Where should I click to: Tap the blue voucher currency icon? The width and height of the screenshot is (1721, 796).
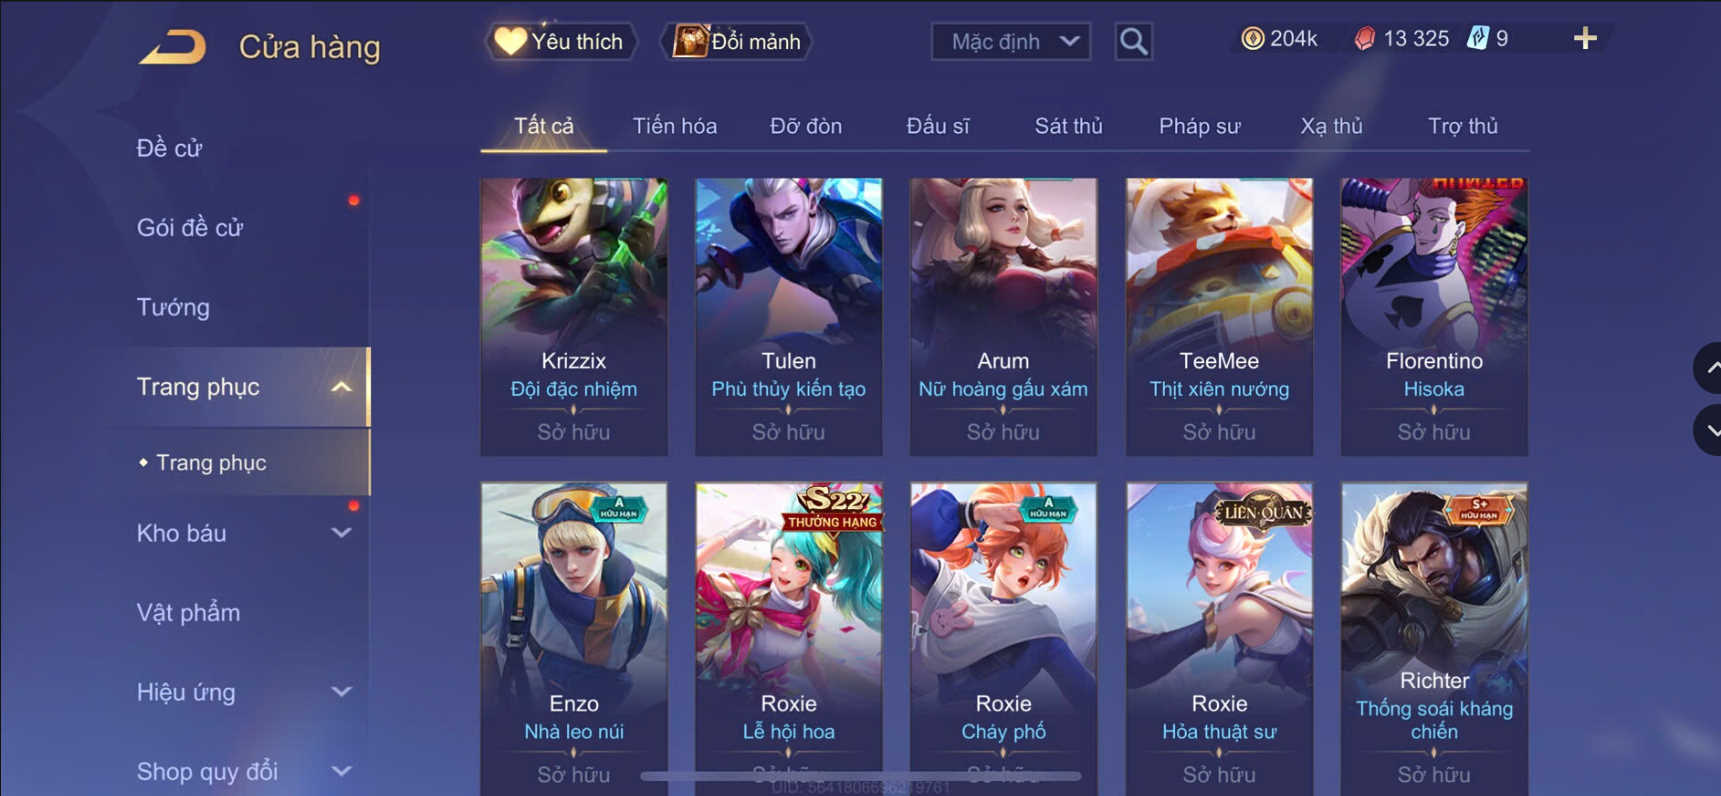(1477, 39)
